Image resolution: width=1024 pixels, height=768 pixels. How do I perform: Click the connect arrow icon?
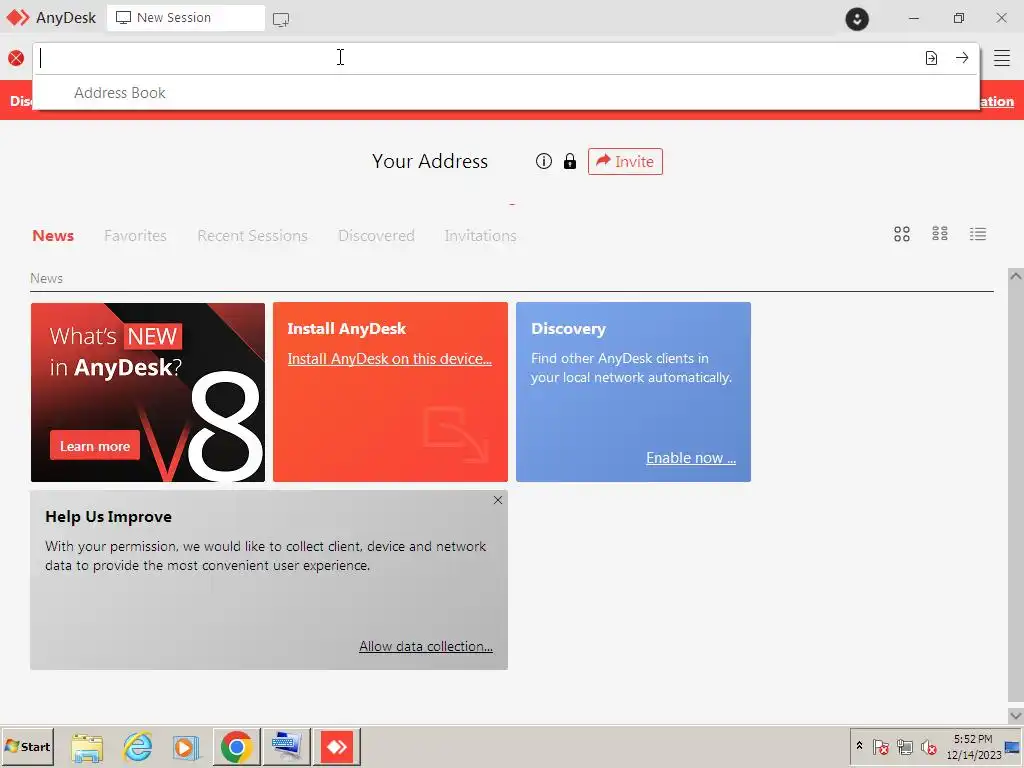click(x=962, y=58)
